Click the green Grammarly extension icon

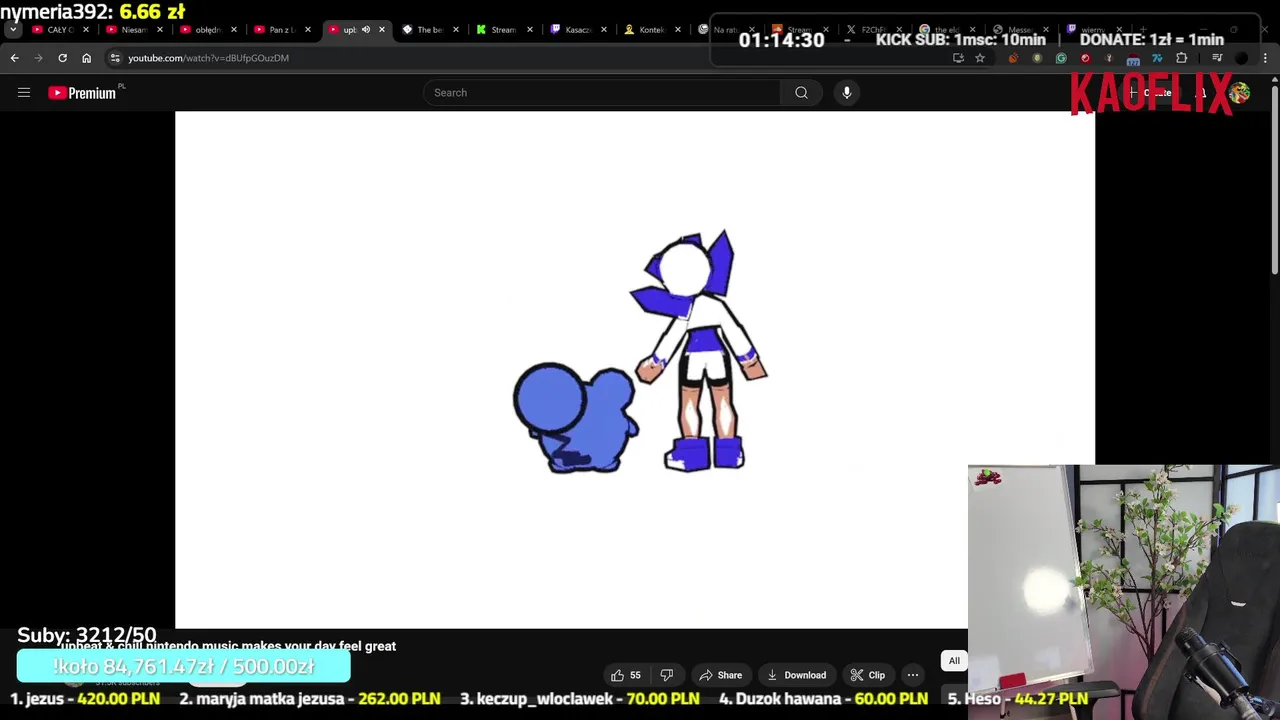[1061, 58]
